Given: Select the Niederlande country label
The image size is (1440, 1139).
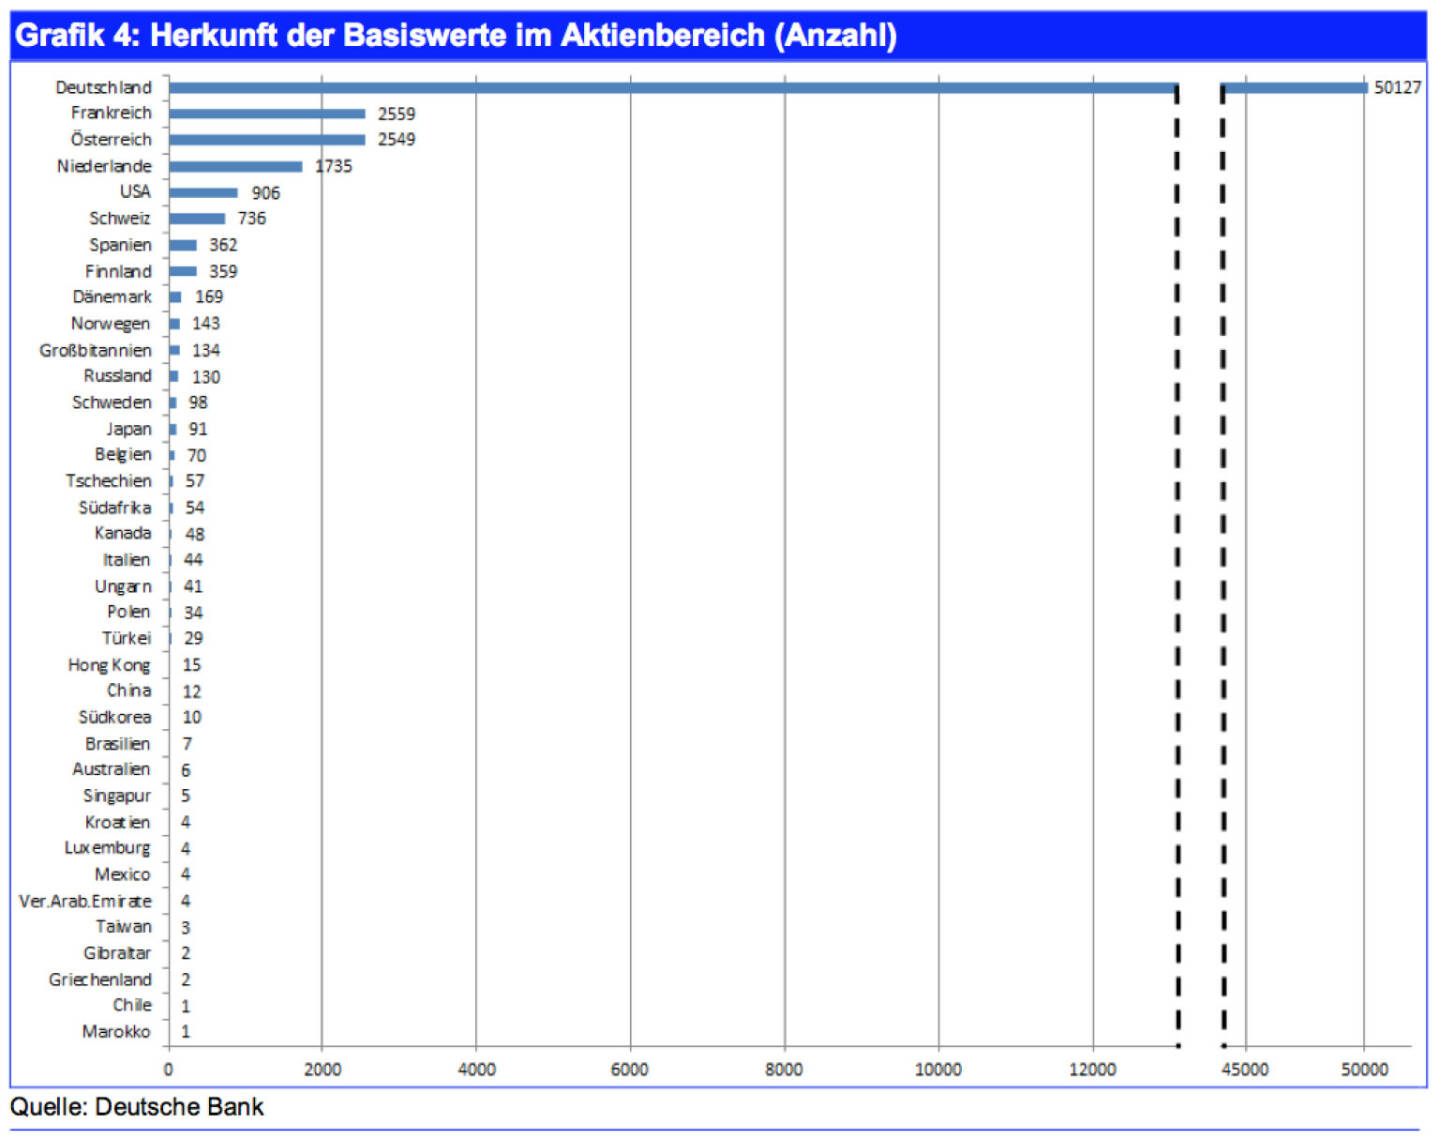Looking at the screenshot, I should click(104, 166).
